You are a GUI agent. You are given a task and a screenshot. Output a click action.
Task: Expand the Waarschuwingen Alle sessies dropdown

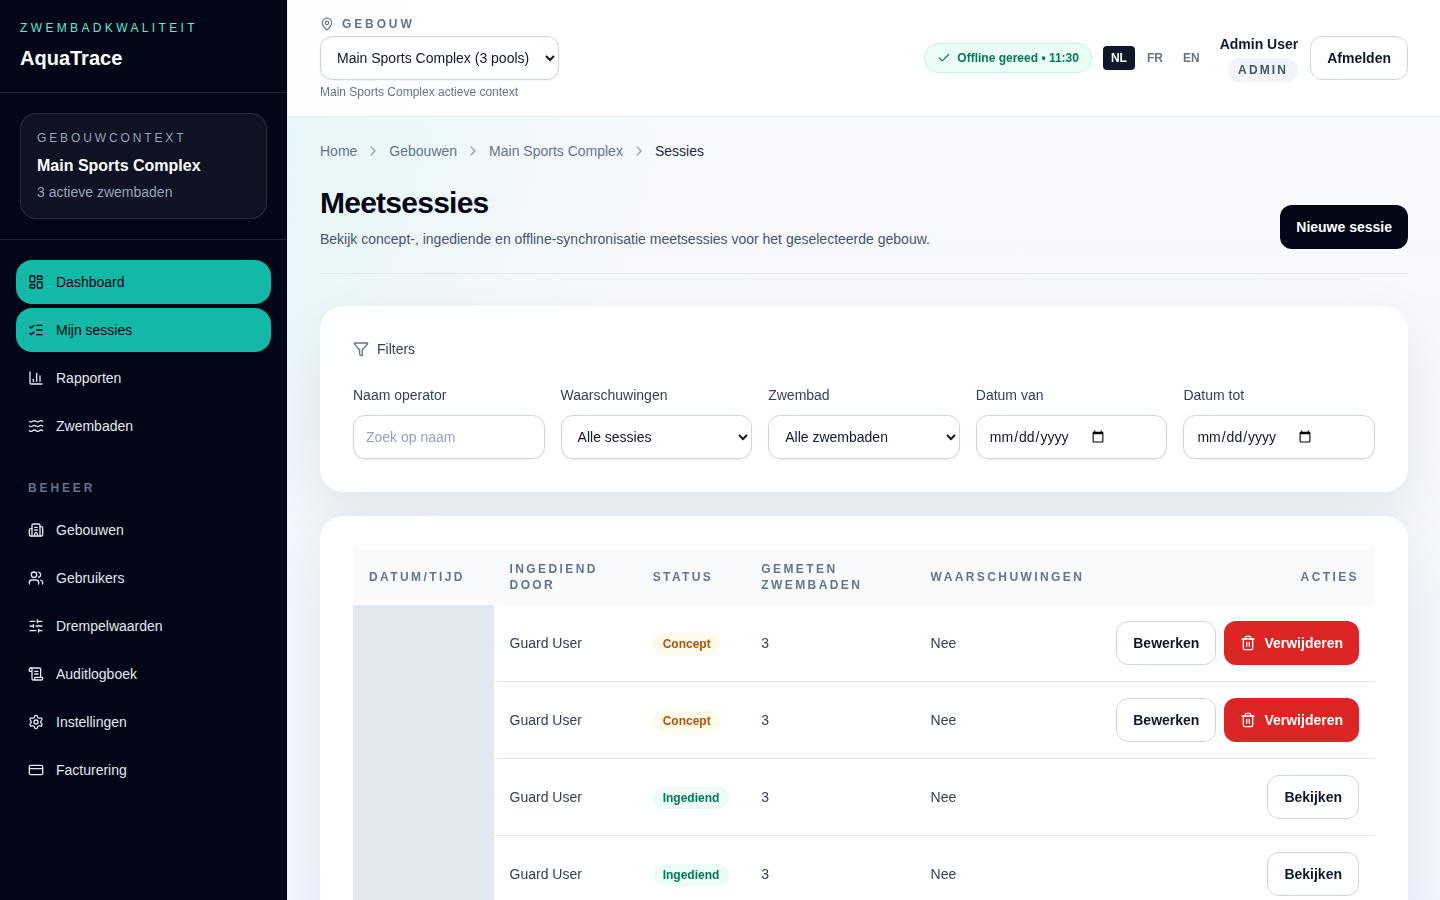656,437
